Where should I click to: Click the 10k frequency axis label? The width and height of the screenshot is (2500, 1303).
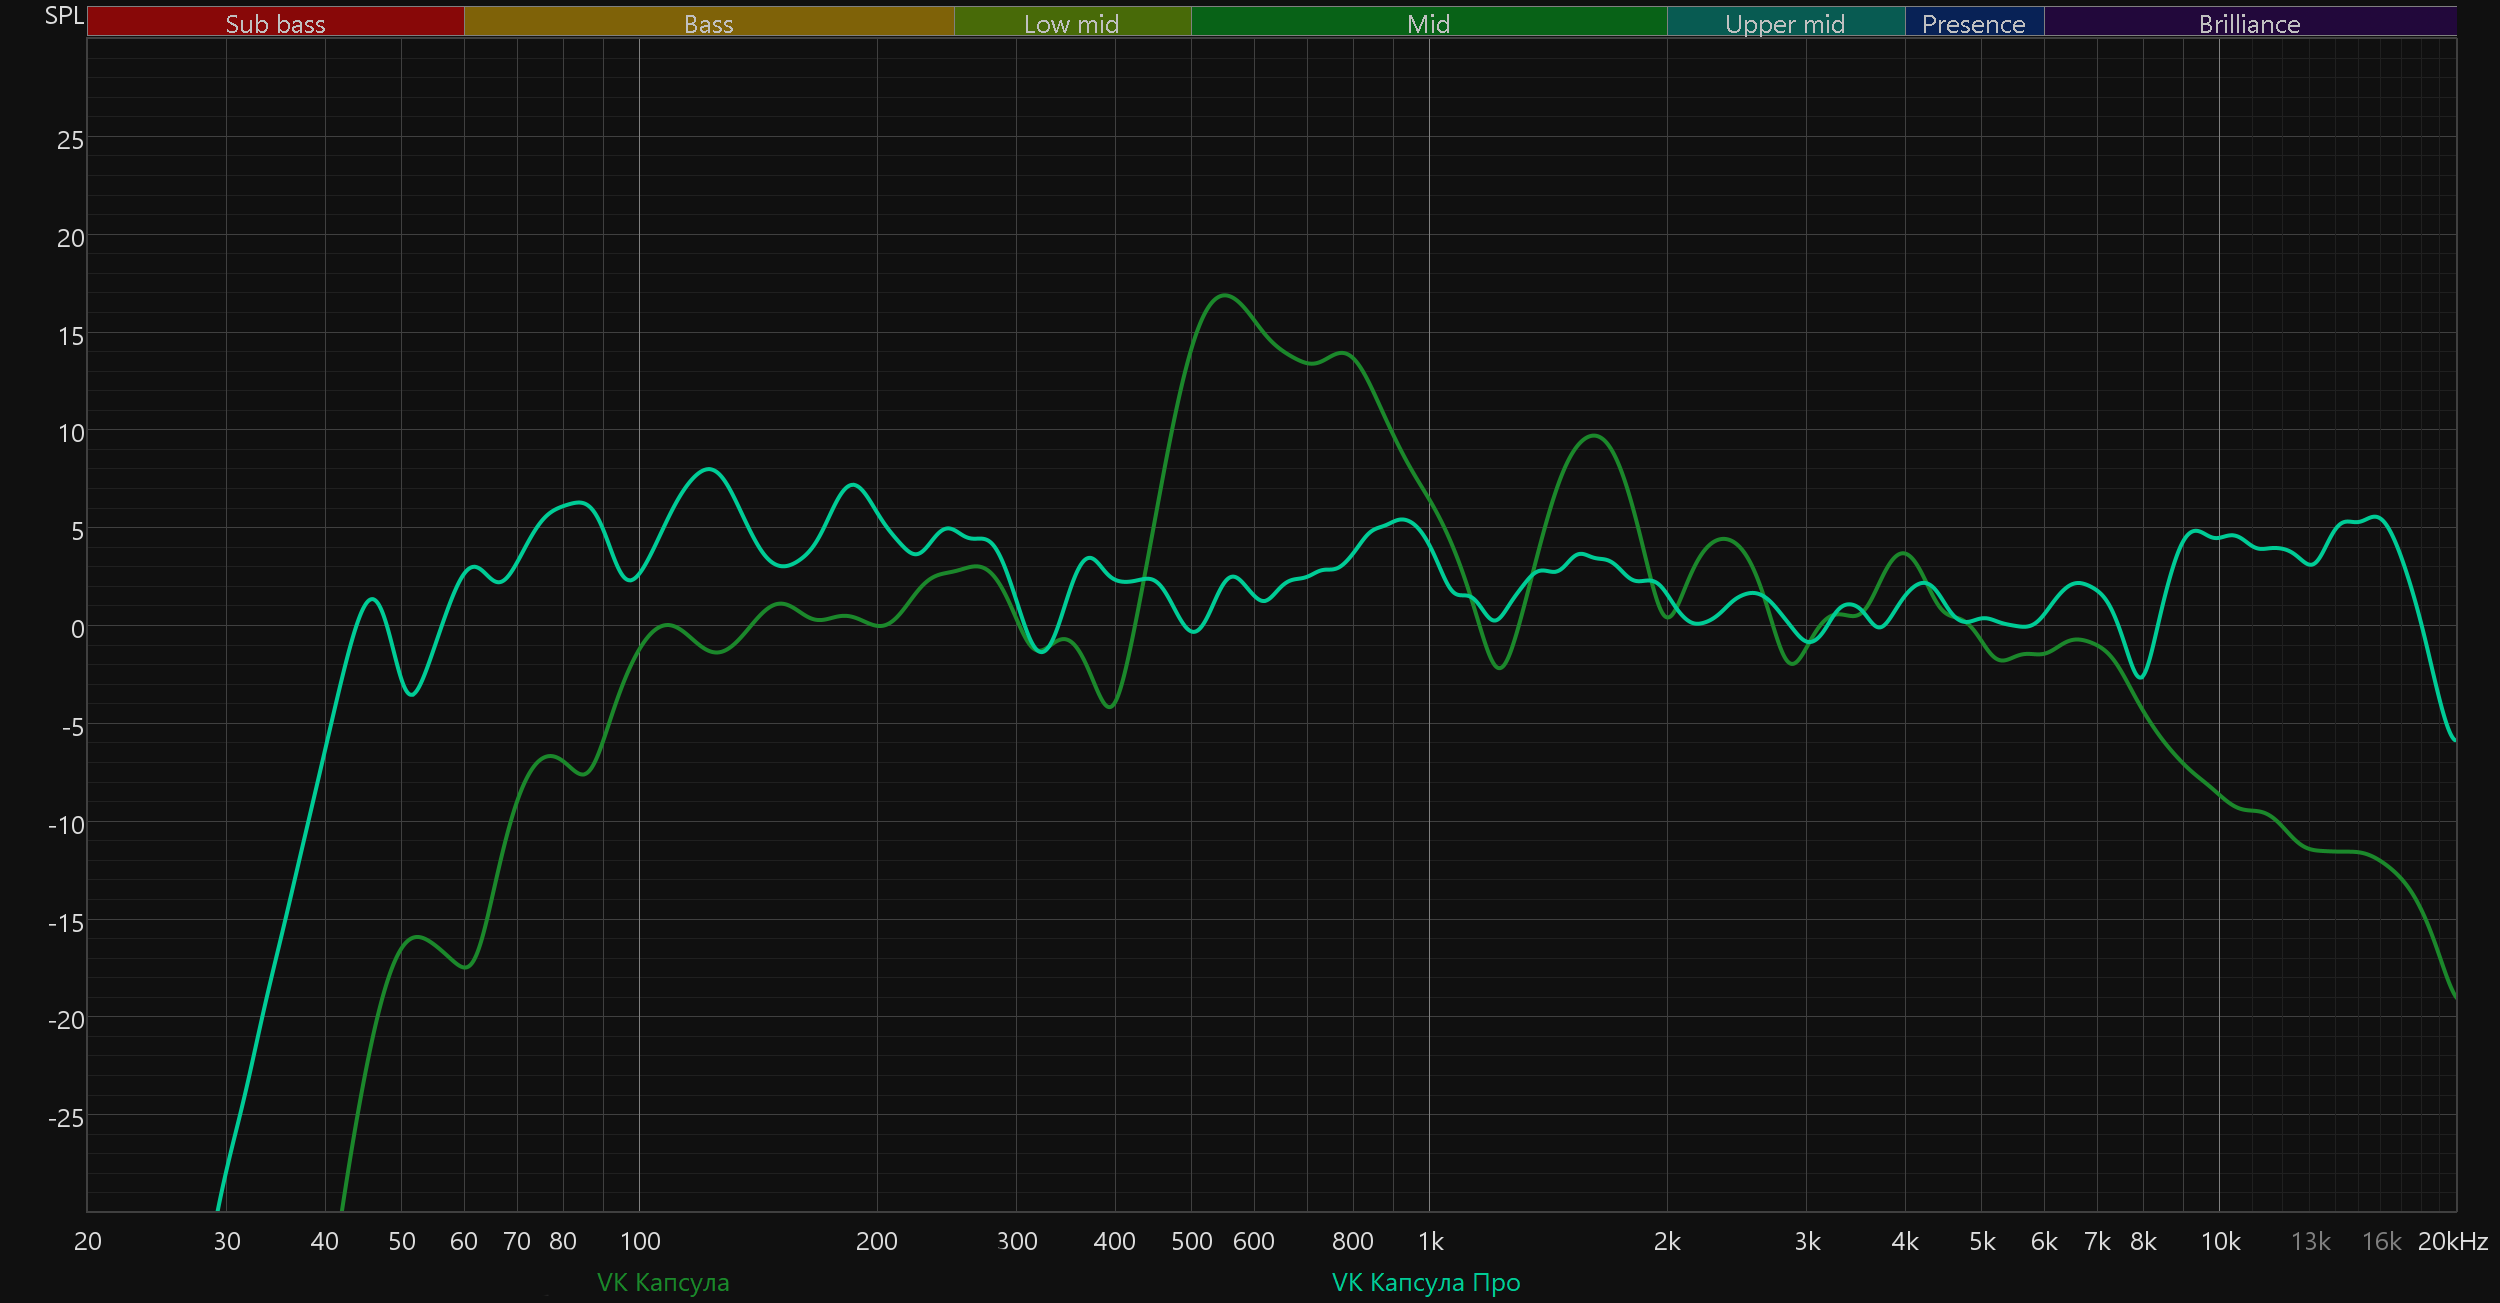[x=2220, y=1241]
